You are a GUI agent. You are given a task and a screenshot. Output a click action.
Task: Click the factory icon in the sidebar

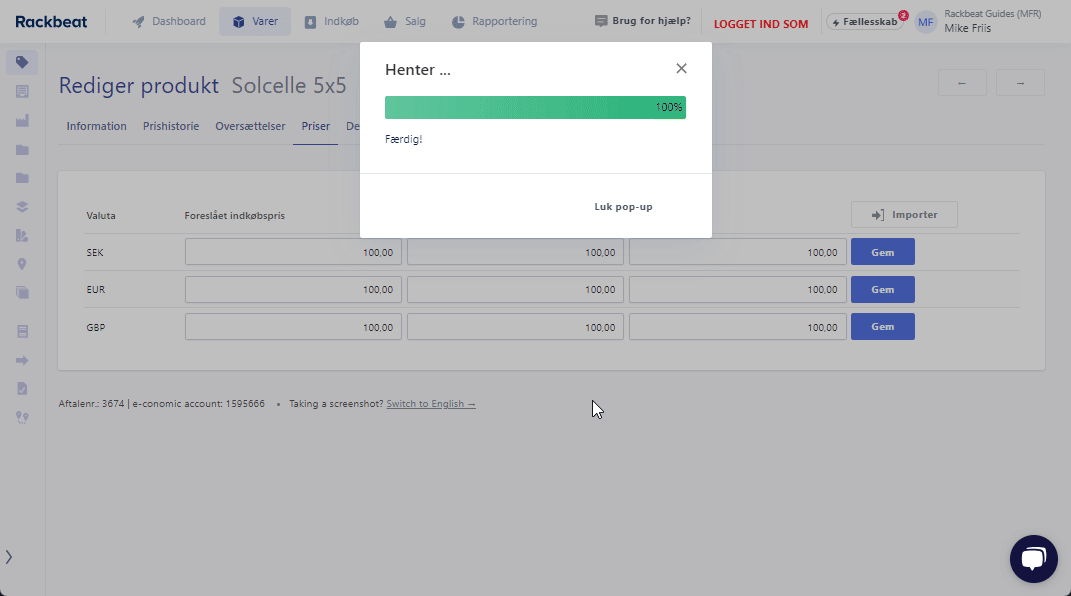(x=22, y=121)
